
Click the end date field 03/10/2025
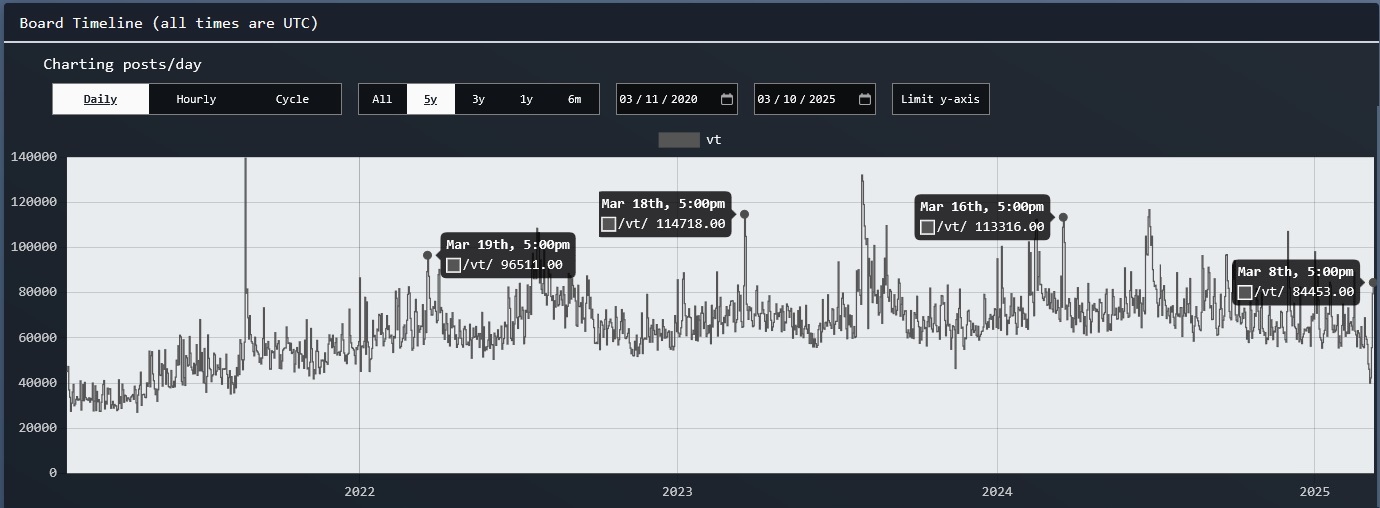(x=796, y=99)
